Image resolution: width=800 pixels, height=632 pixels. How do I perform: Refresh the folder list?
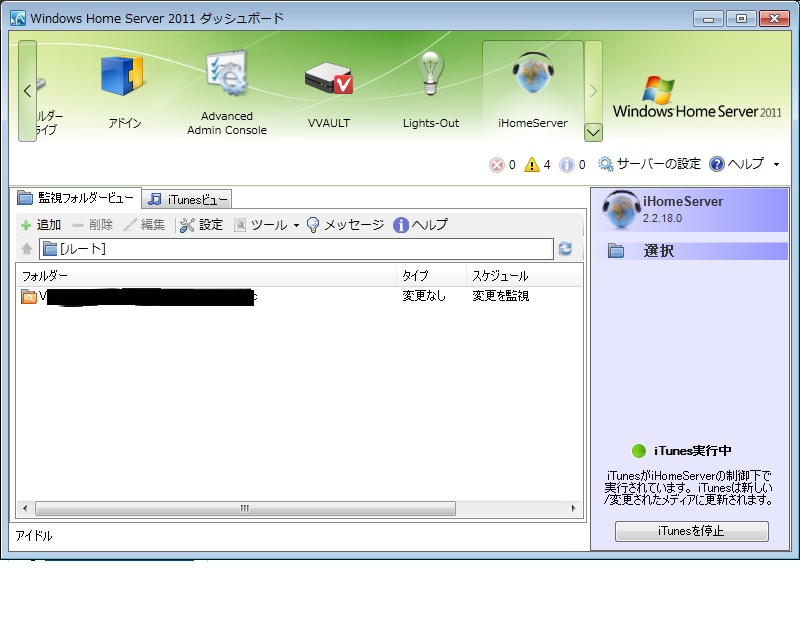(565, 249)
